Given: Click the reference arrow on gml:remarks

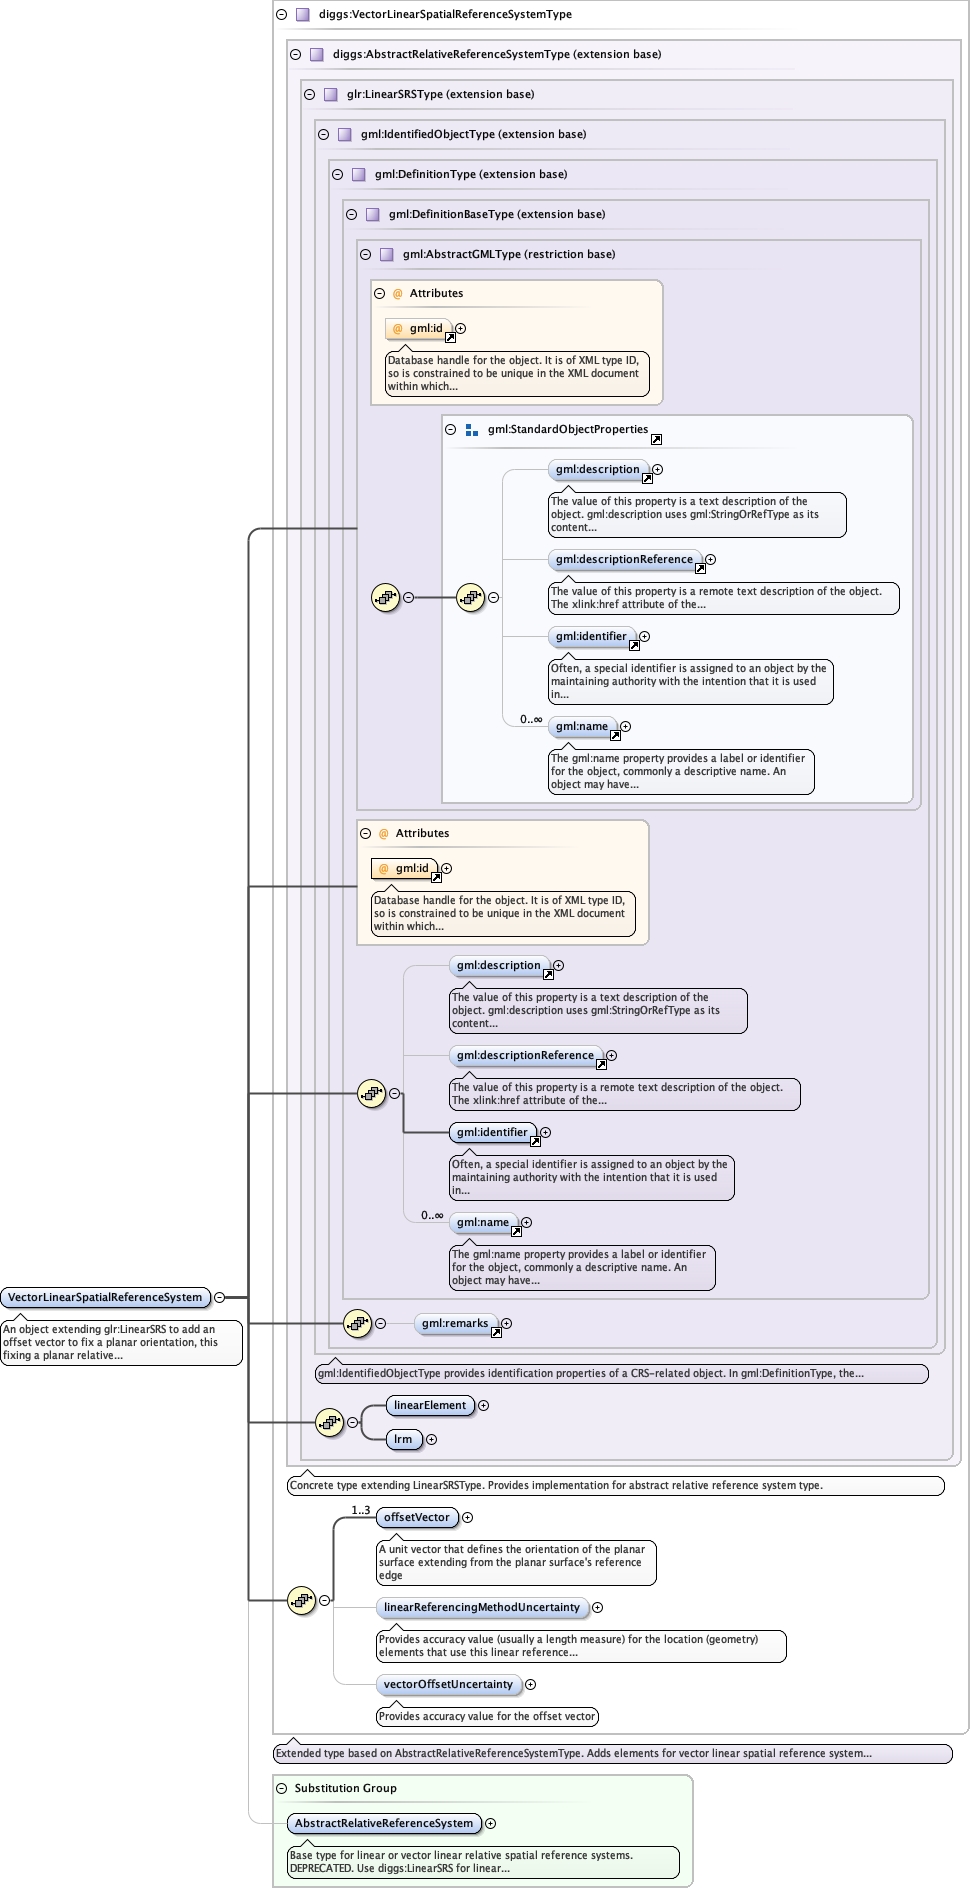Looking at the screenshot, I should pos(496,1332).
